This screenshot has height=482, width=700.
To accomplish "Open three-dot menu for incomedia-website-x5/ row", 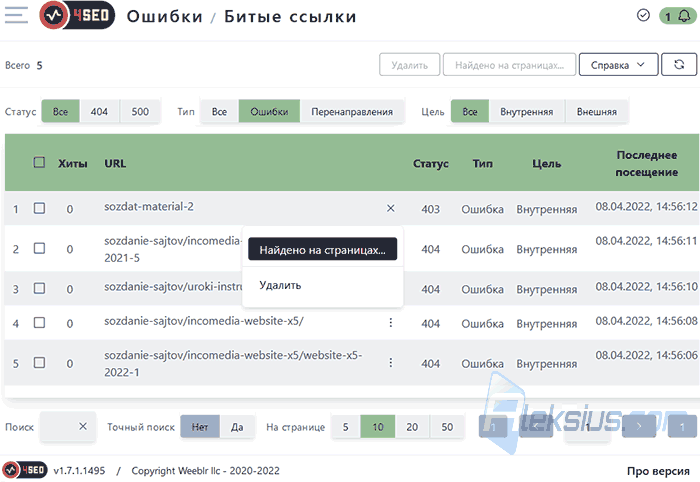I will [x=391, y=323].
